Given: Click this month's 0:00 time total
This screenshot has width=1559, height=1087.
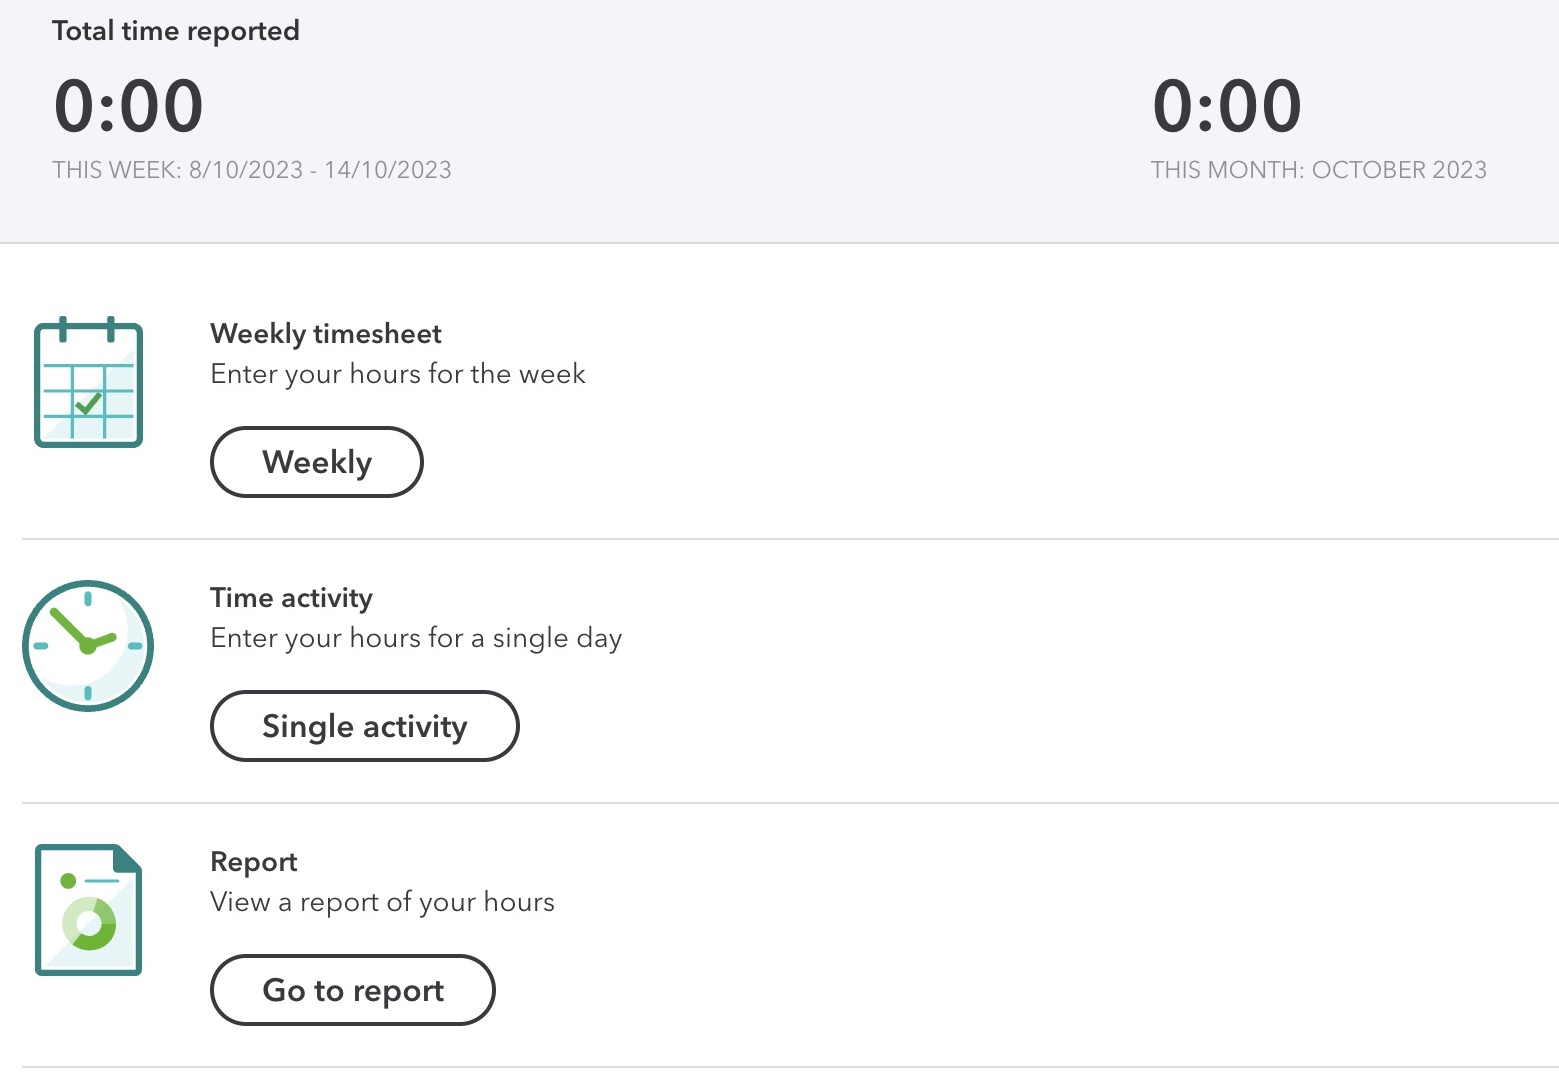Looking at the screenshot, I should (1227, 106).
